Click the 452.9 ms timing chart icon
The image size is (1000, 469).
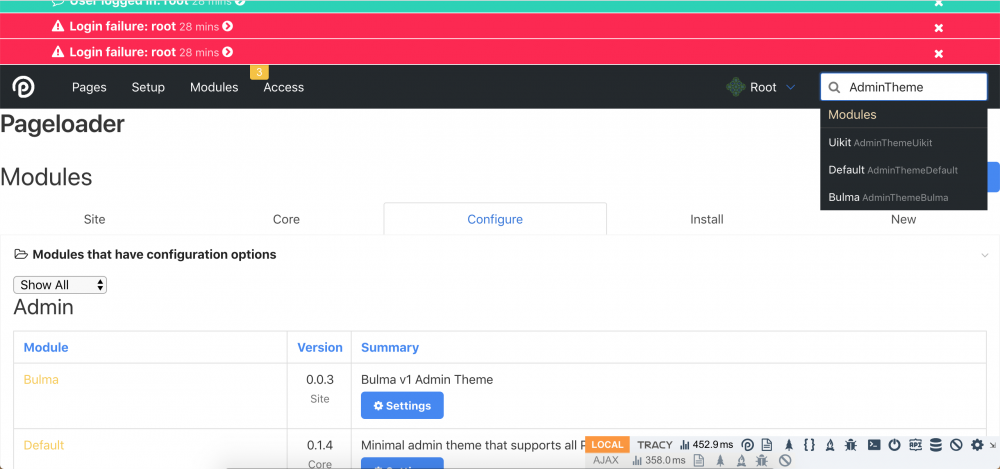[685, 445]
